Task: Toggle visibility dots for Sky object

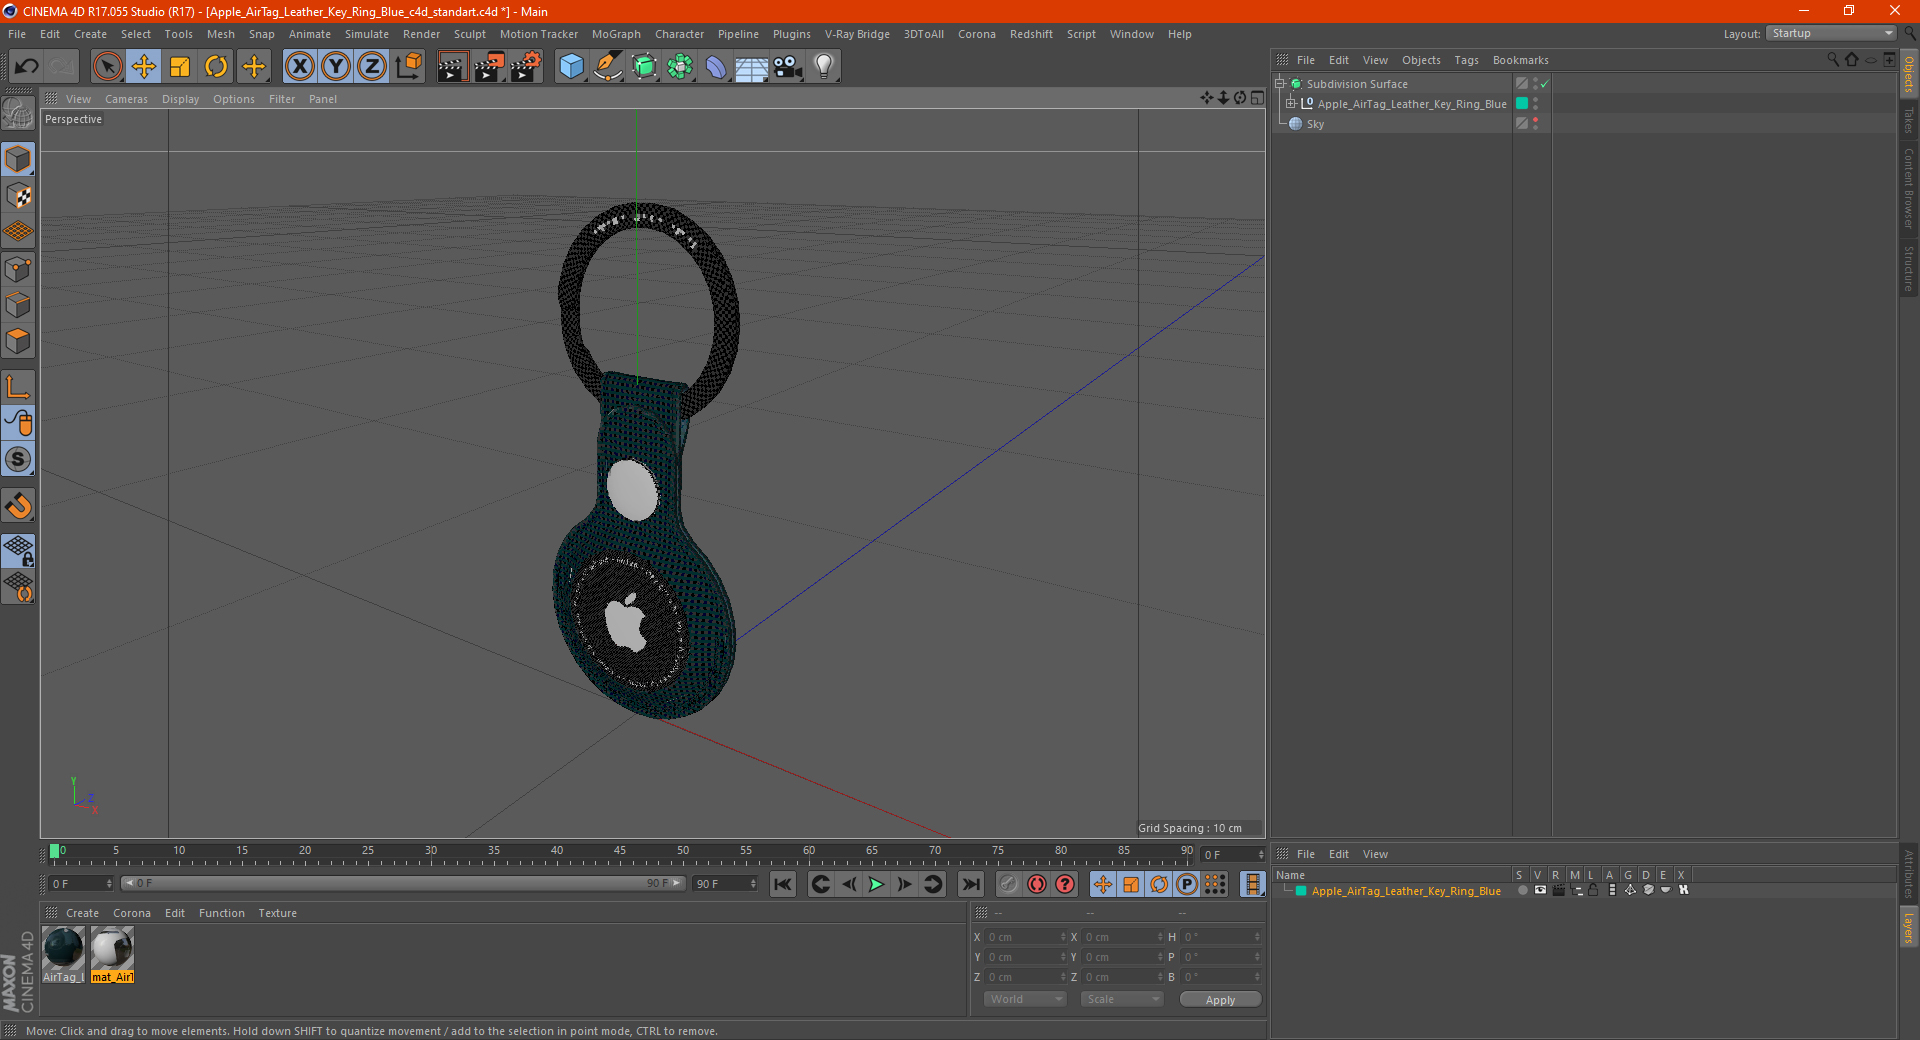Action: (1535, 124)
